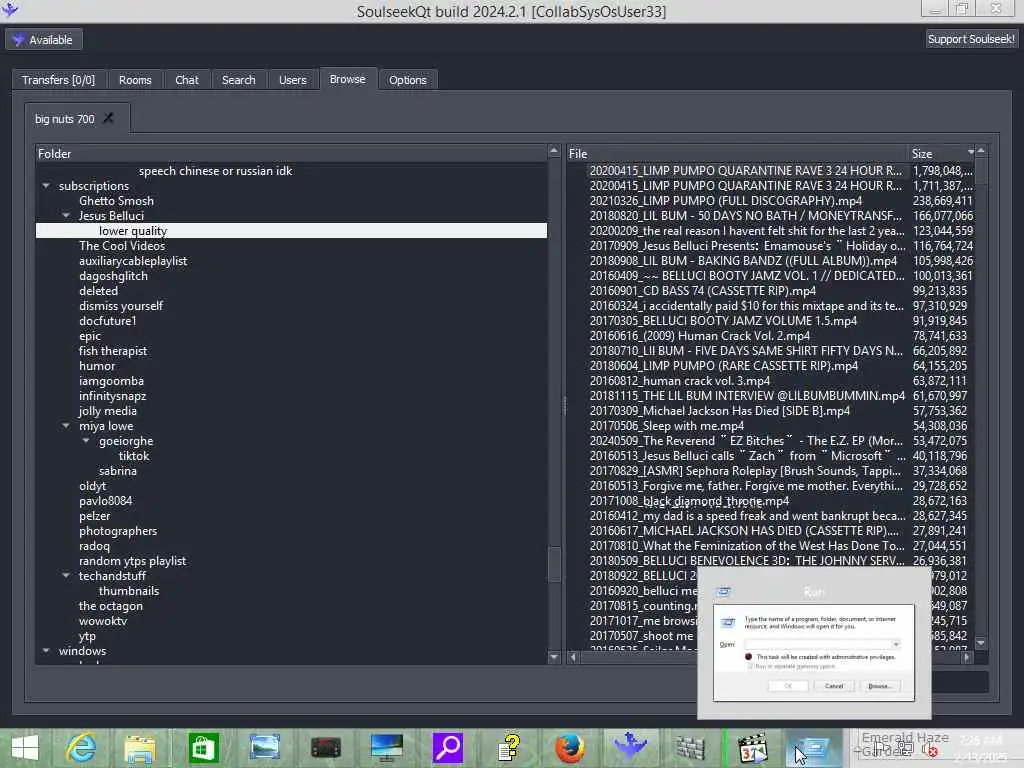Screen dimensions: 1024x768
Task: Select 'The Cool Videos' folder
Action: coord(122,246)
